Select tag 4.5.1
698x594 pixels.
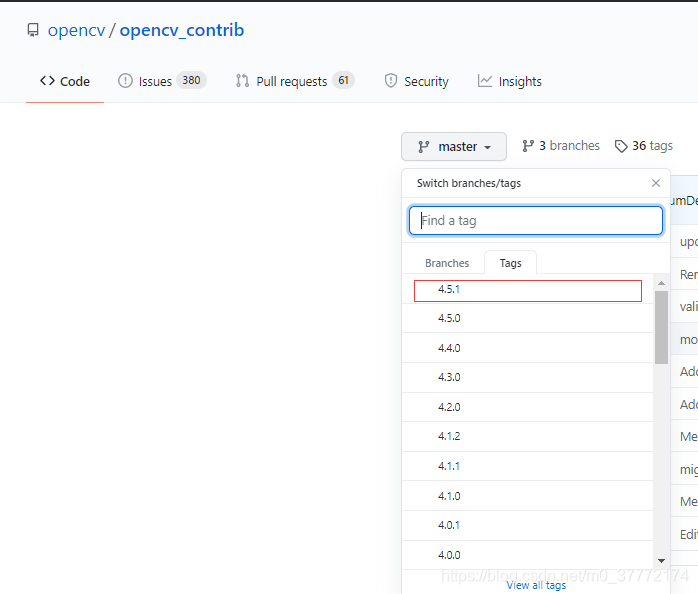[528, 289]
